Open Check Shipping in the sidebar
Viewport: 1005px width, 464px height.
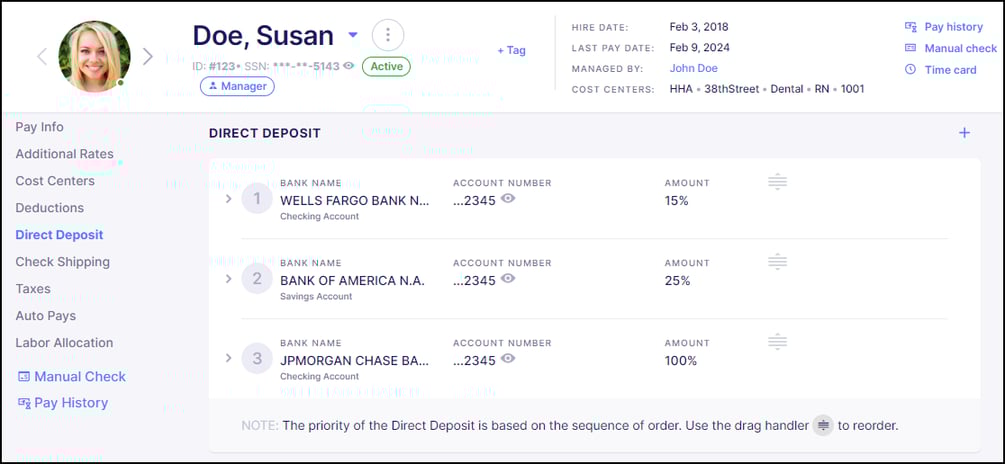[62, 262]
